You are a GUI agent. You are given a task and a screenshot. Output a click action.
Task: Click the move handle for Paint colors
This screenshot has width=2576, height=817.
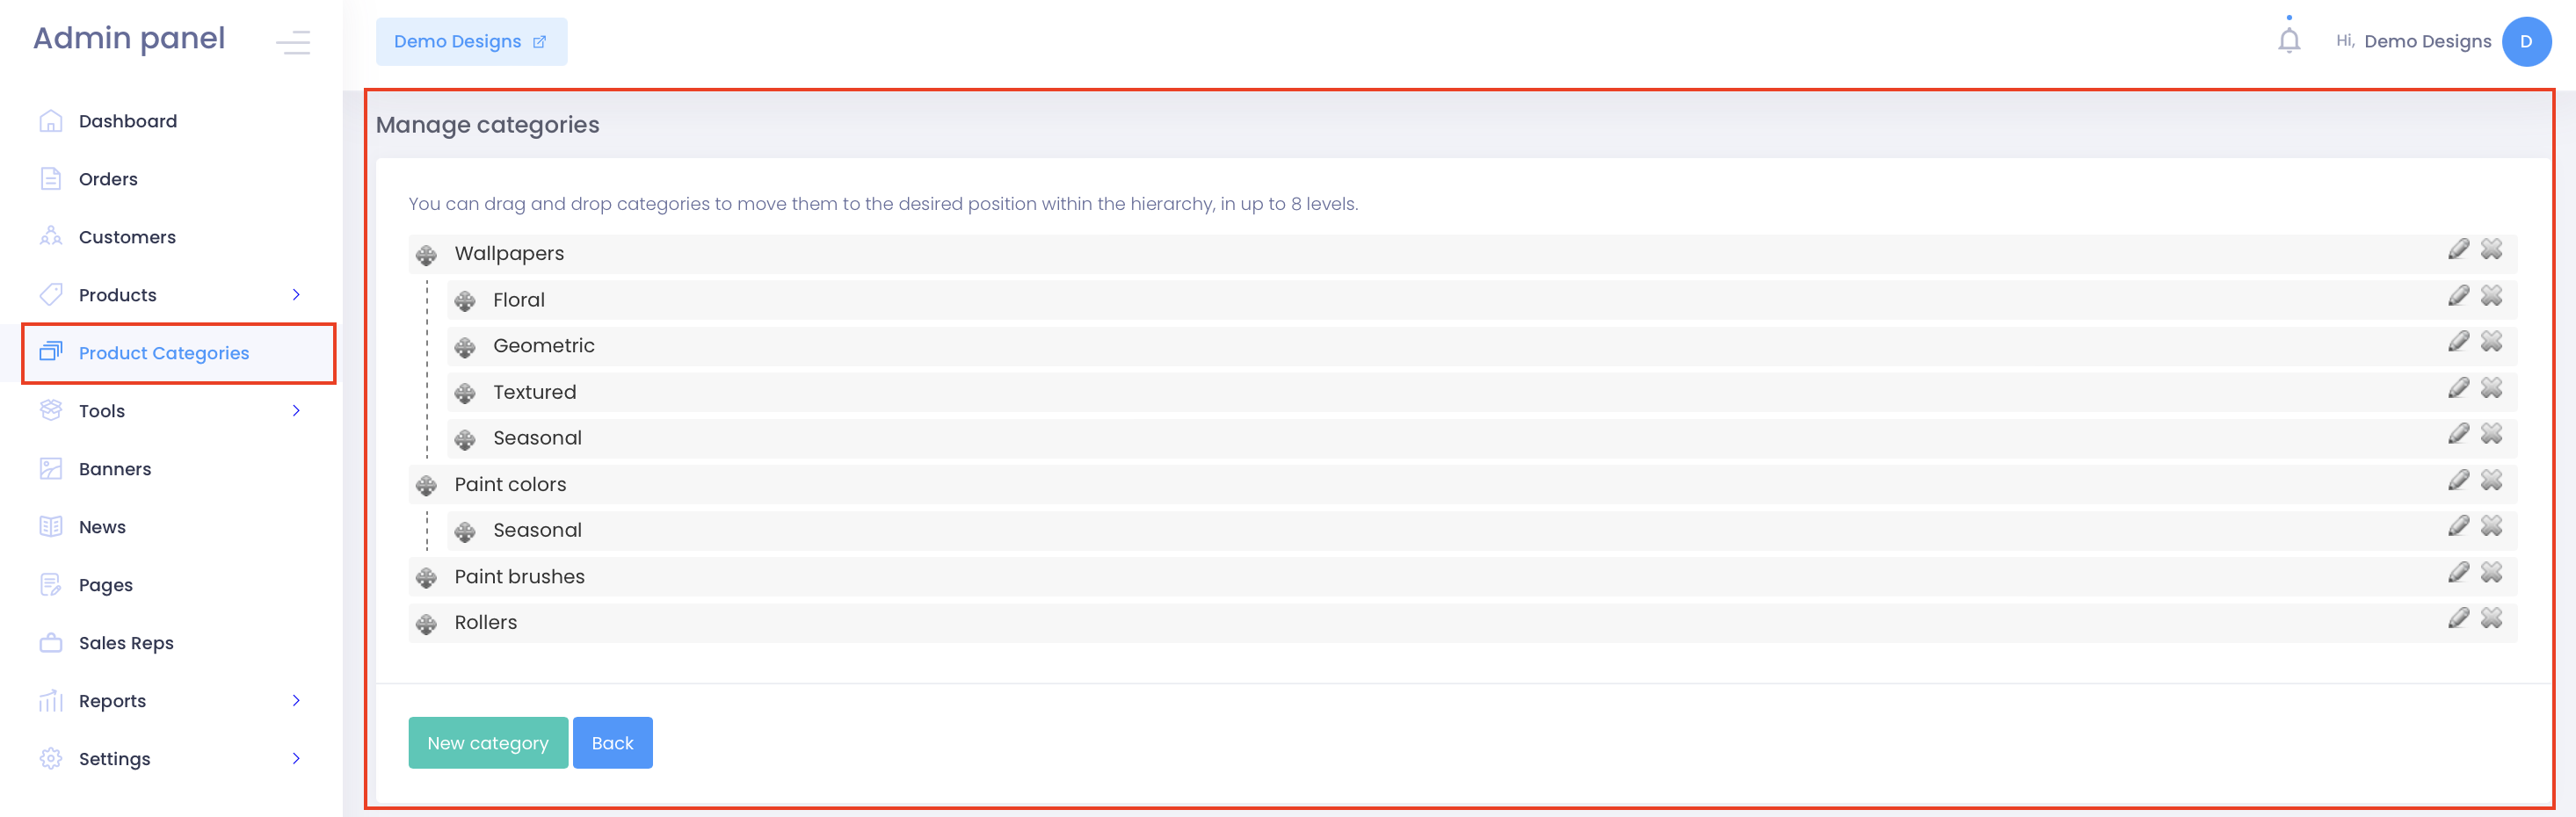tap(426, 486)
